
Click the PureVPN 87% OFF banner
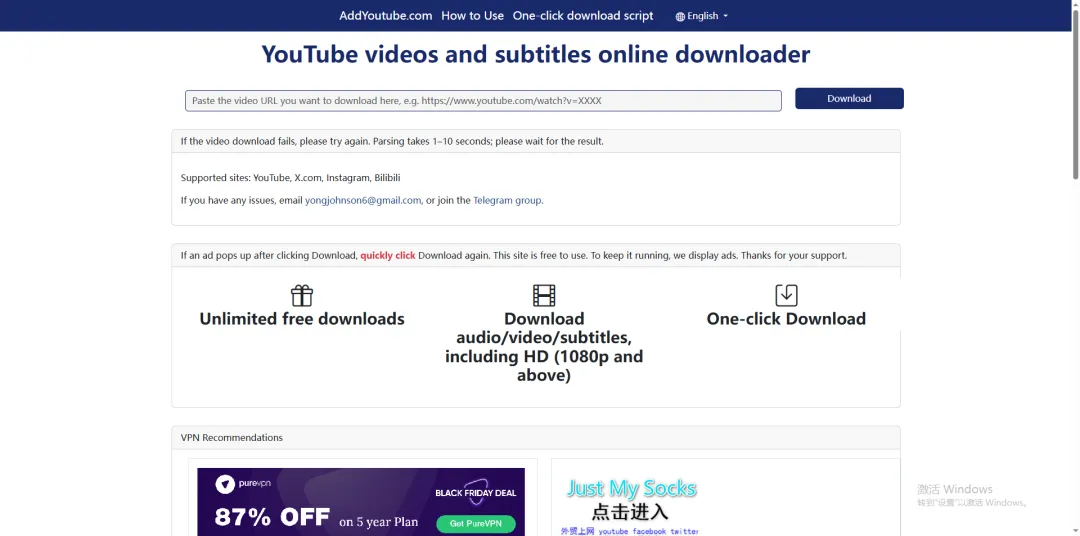coord(361,502)
